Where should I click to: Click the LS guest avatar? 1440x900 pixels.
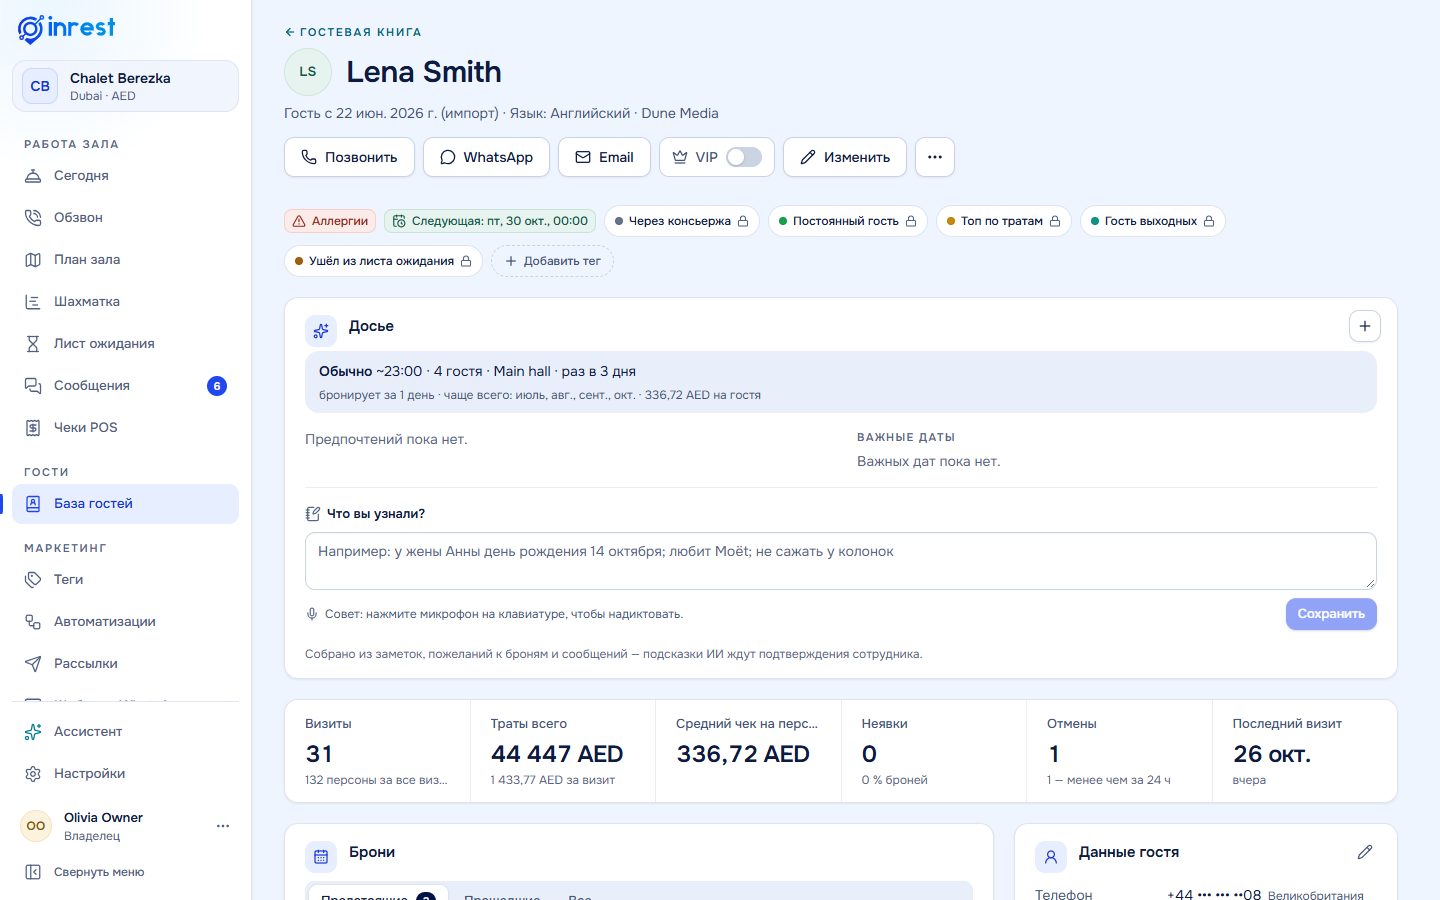(308, 72)
